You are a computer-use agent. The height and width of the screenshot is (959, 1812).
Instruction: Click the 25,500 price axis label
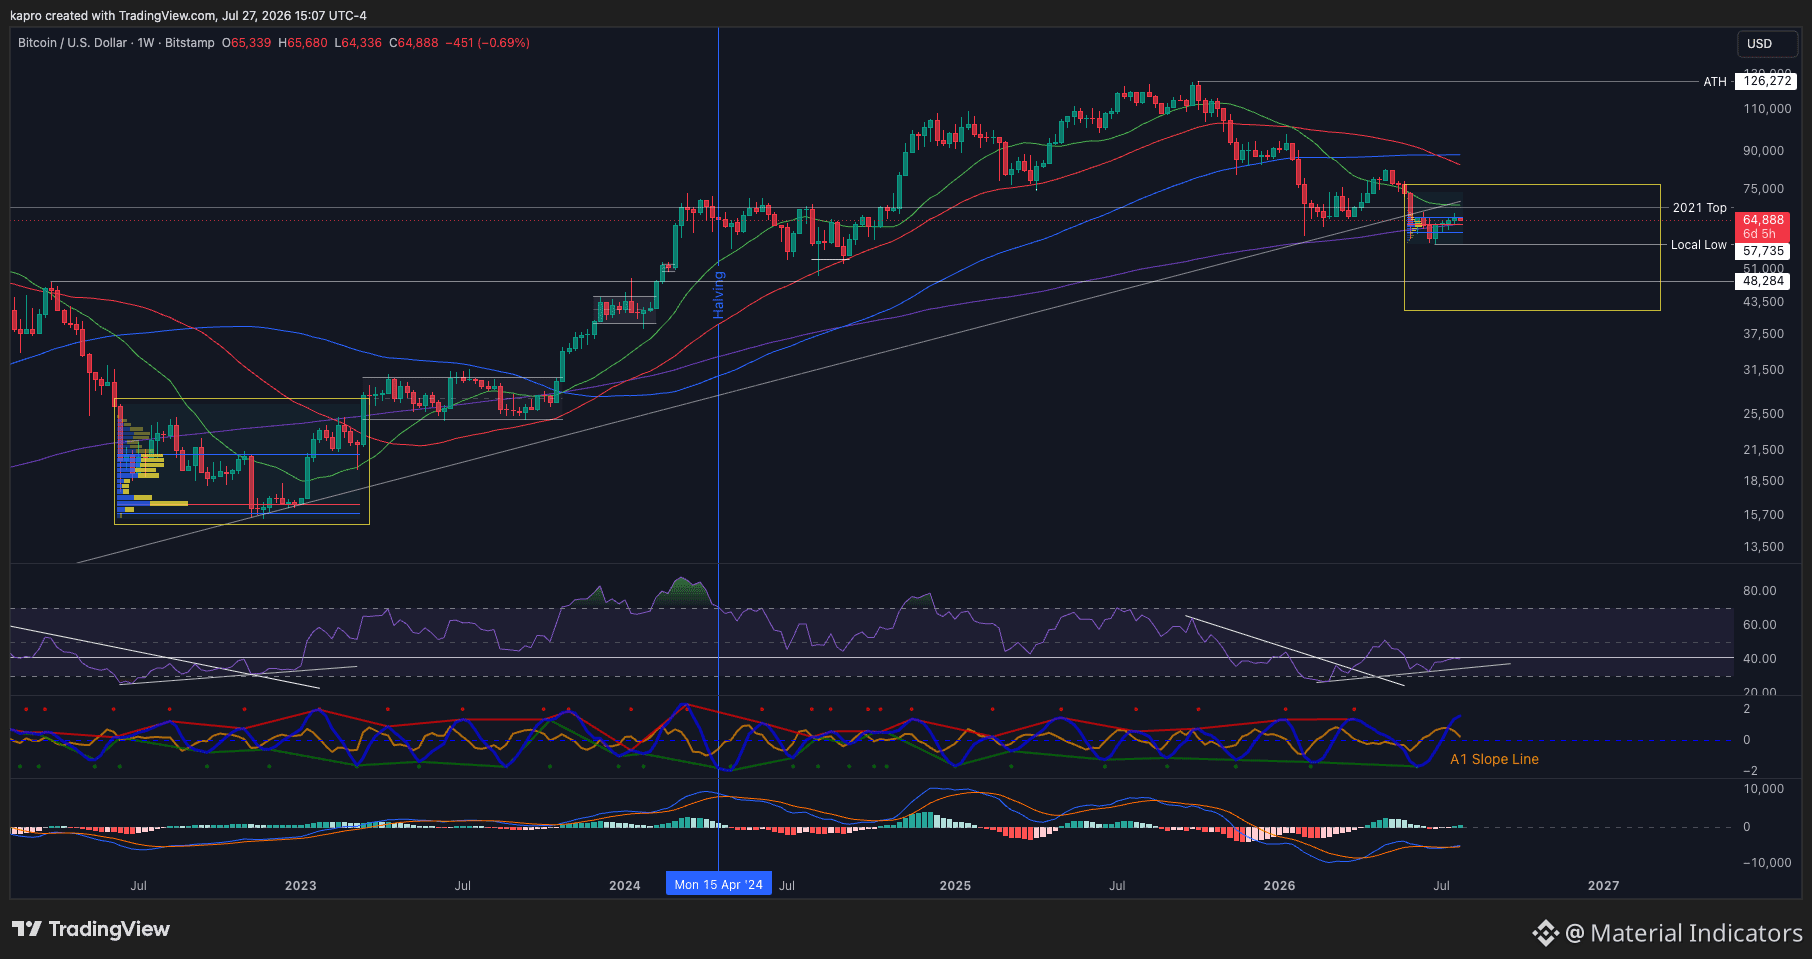[1764, 414]
